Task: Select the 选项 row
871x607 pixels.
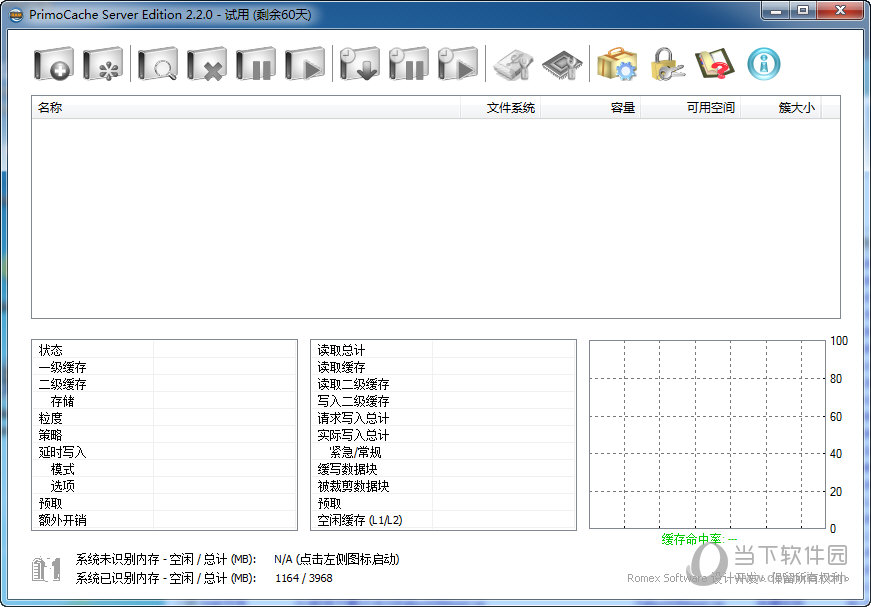Action: click(164, 486)
